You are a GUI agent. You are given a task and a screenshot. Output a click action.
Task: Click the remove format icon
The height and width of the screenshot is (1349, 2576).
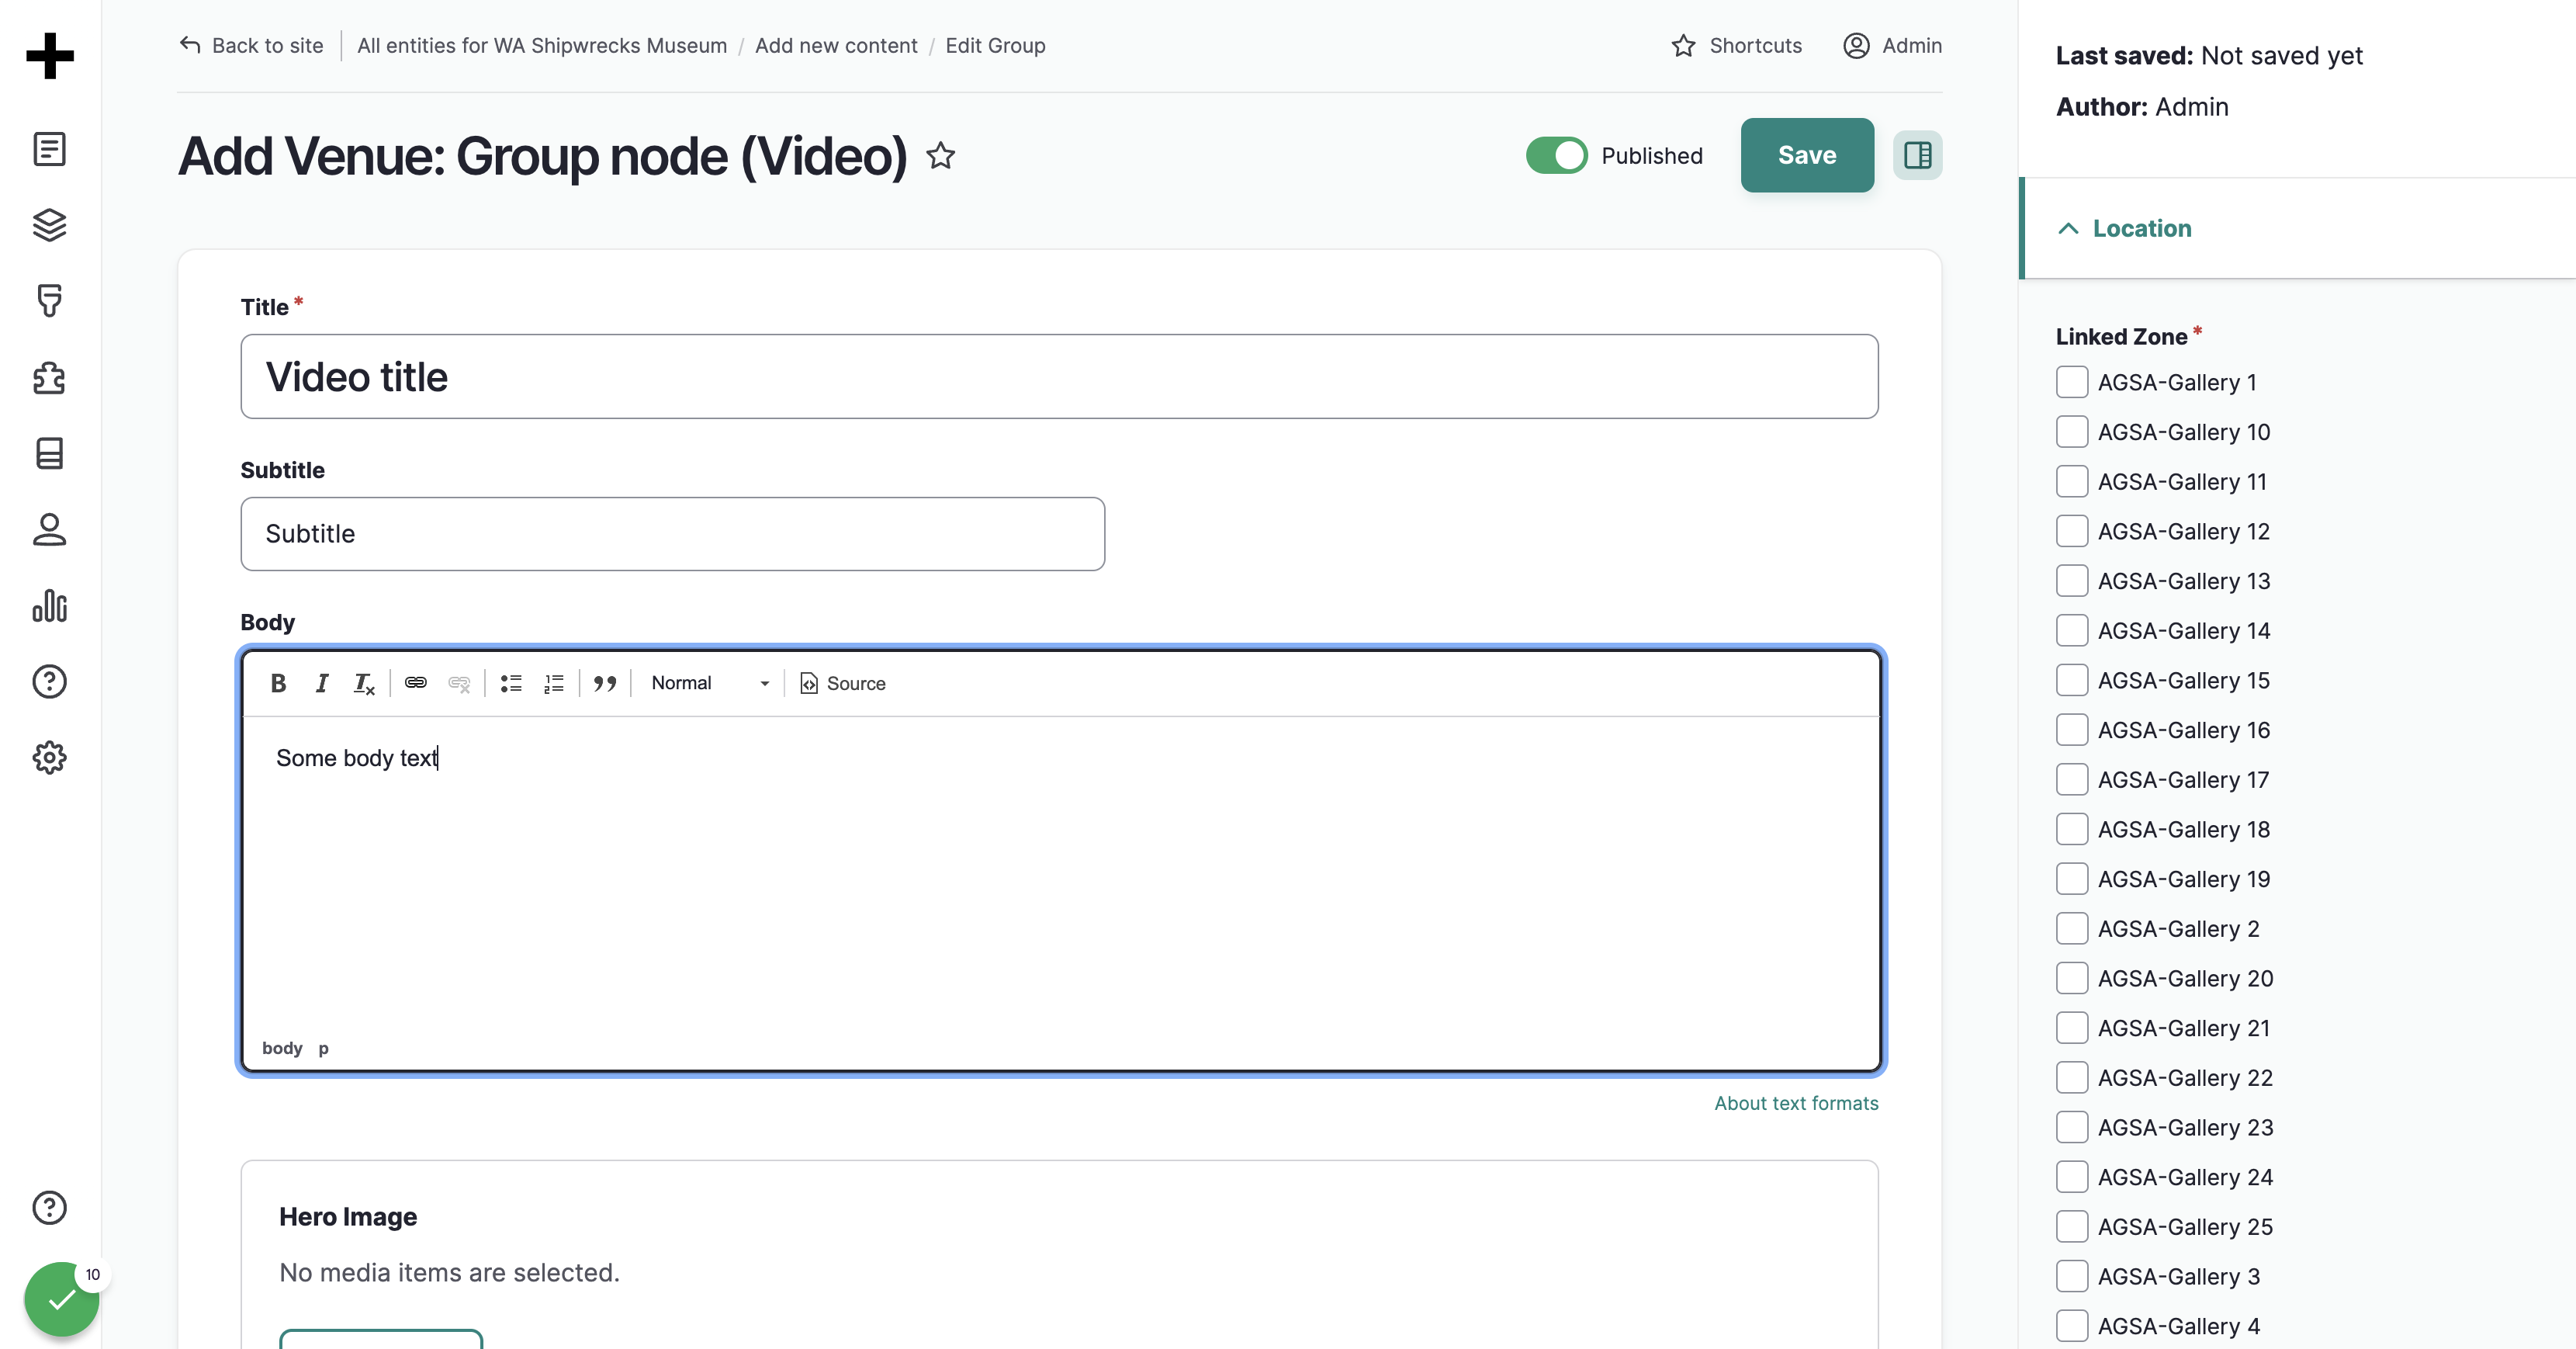coord(364,683)
